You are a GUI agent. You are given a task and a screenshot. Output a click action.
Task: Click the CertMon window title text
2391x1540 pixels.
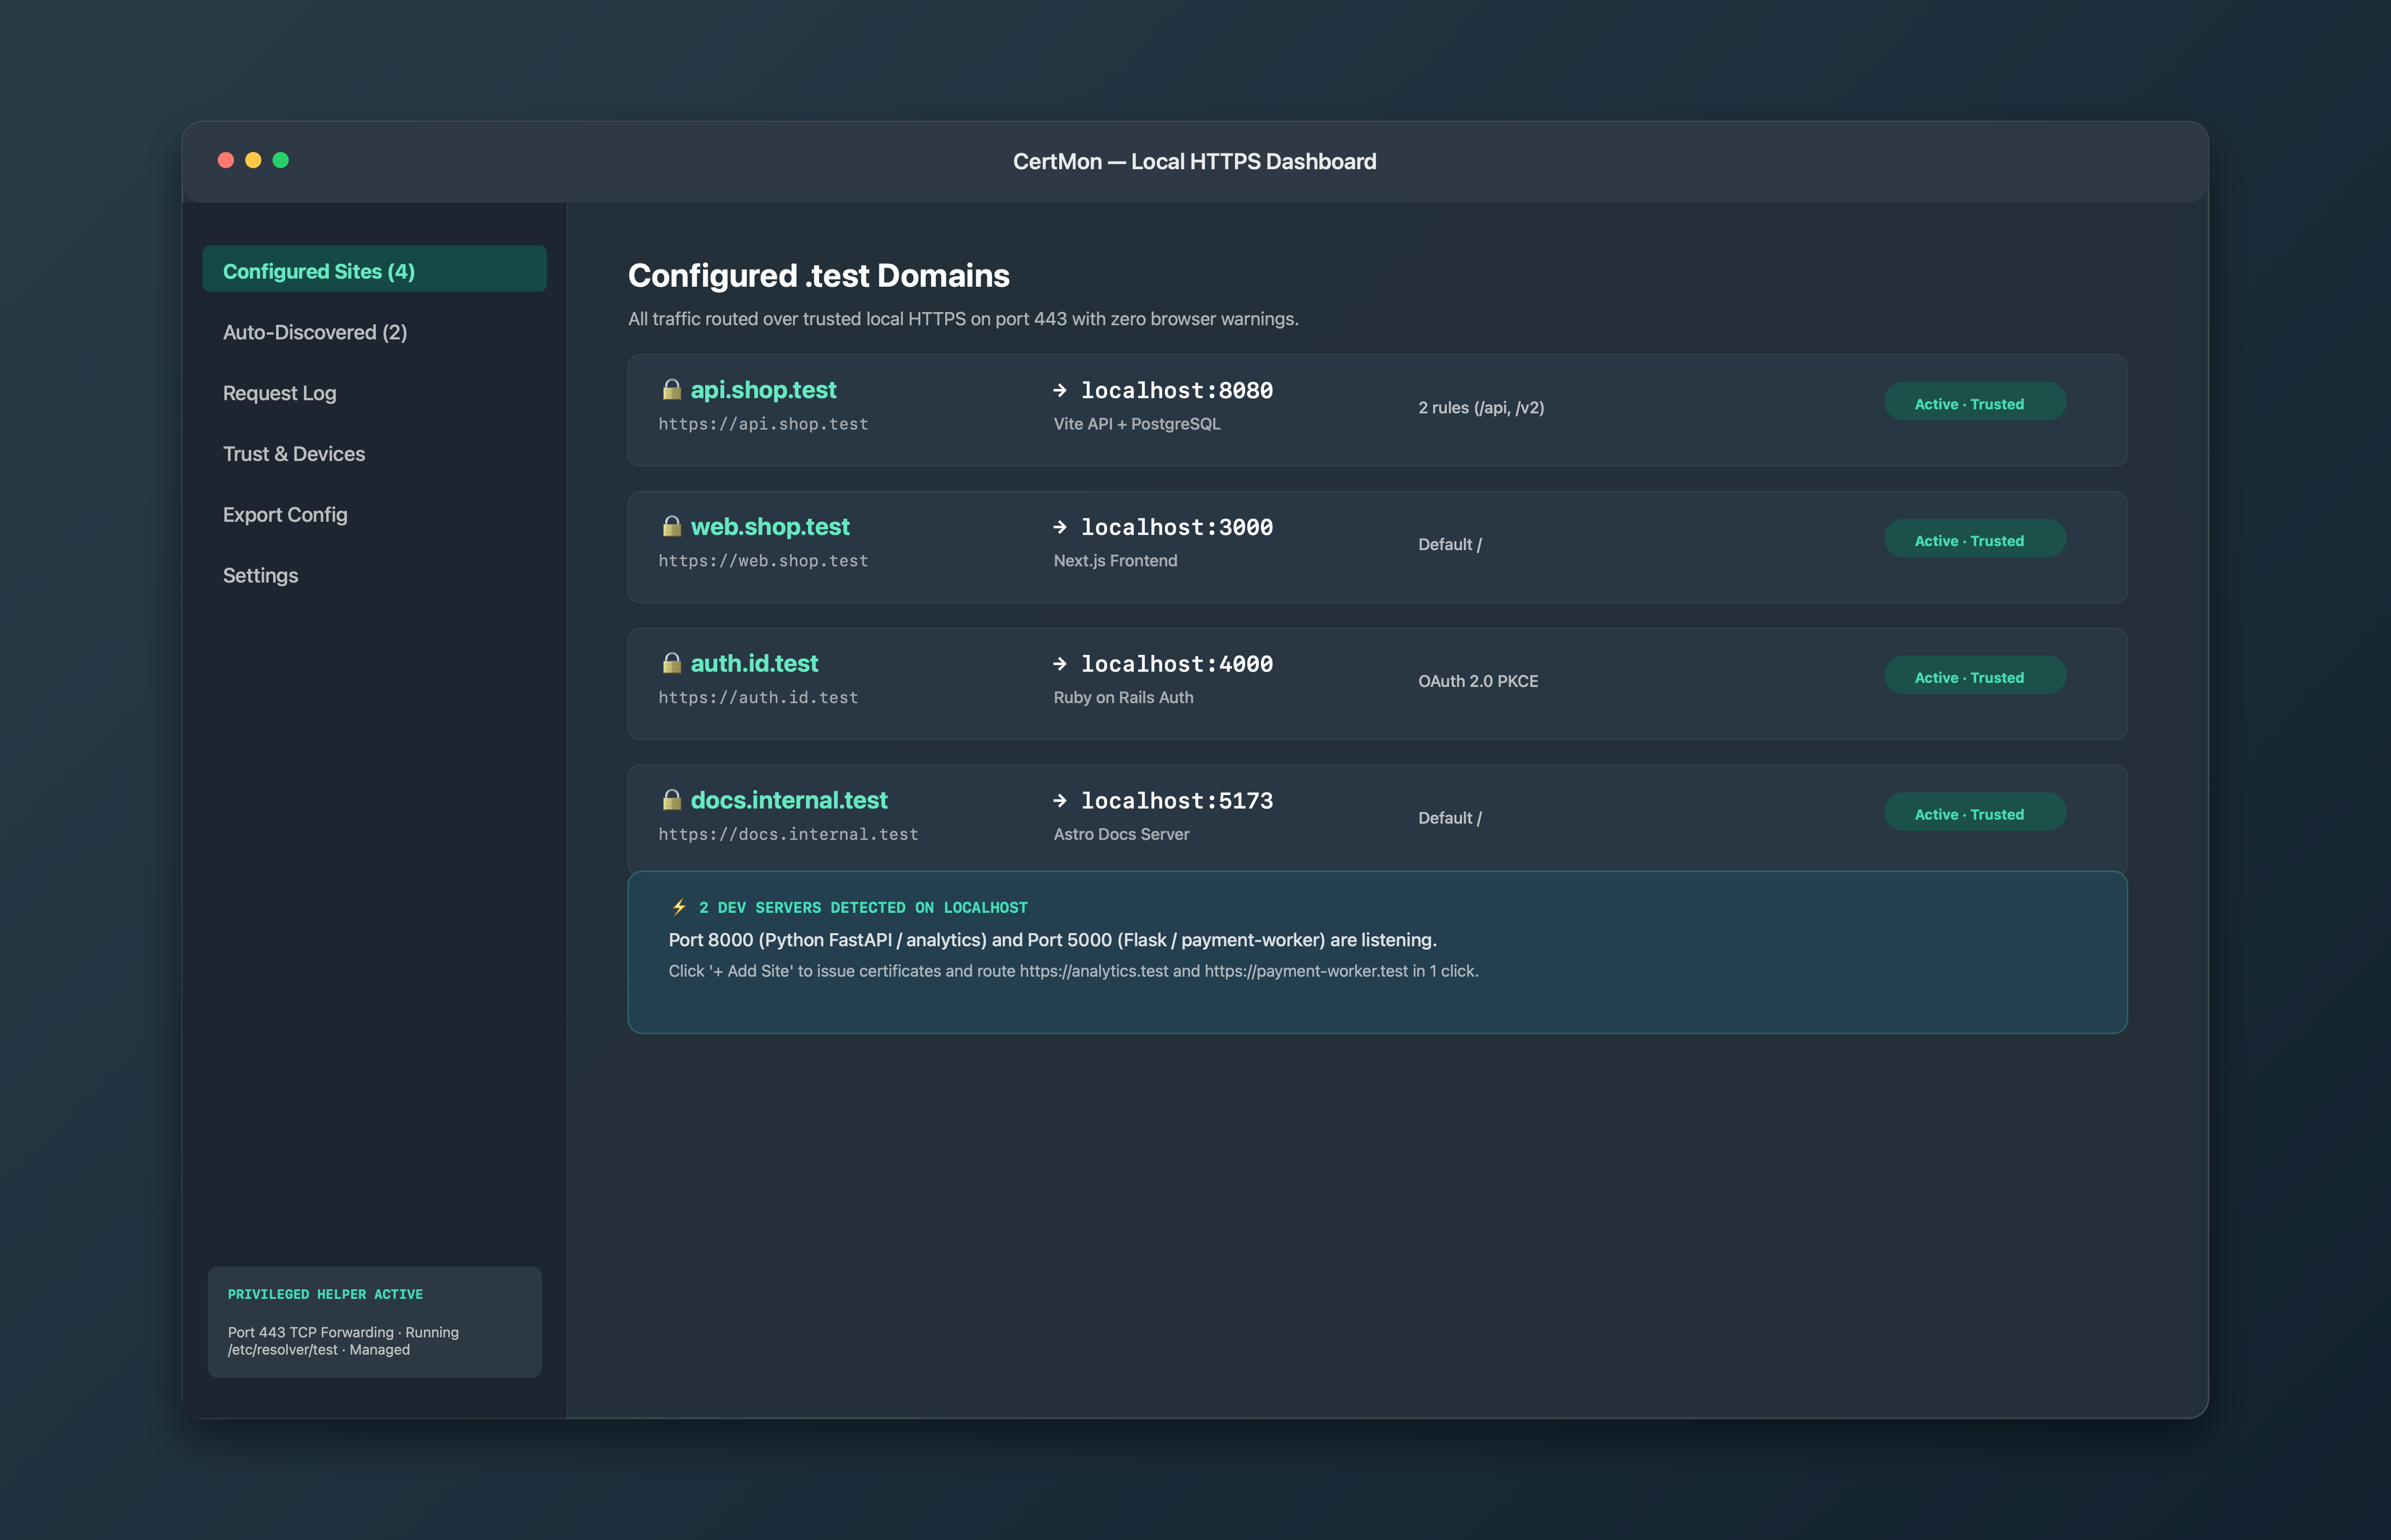click(1194, 162)
